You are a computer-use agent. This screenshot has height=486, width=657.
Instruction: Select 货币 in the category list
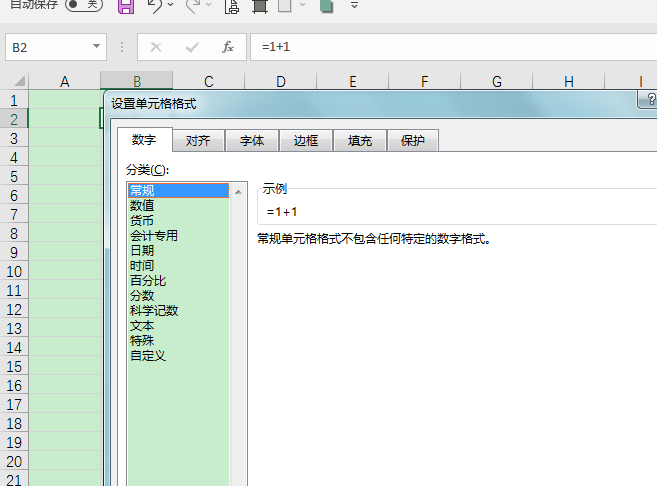[x=178, y=221]
